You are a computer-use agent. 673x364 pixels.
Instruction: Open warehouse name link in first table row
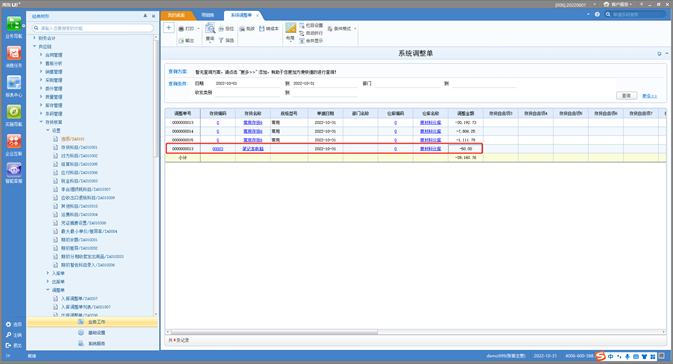(430, 123)
